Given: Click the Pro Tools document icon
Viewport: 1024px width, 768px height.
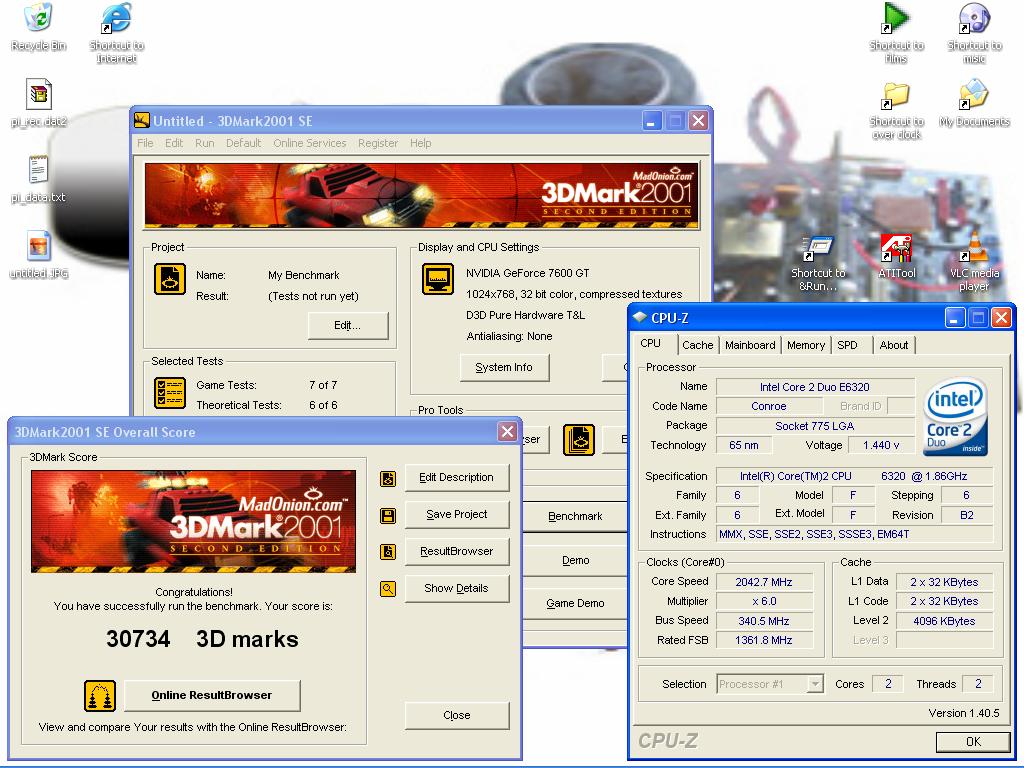Looking at the screenshot, I should [x=579, y=440].
